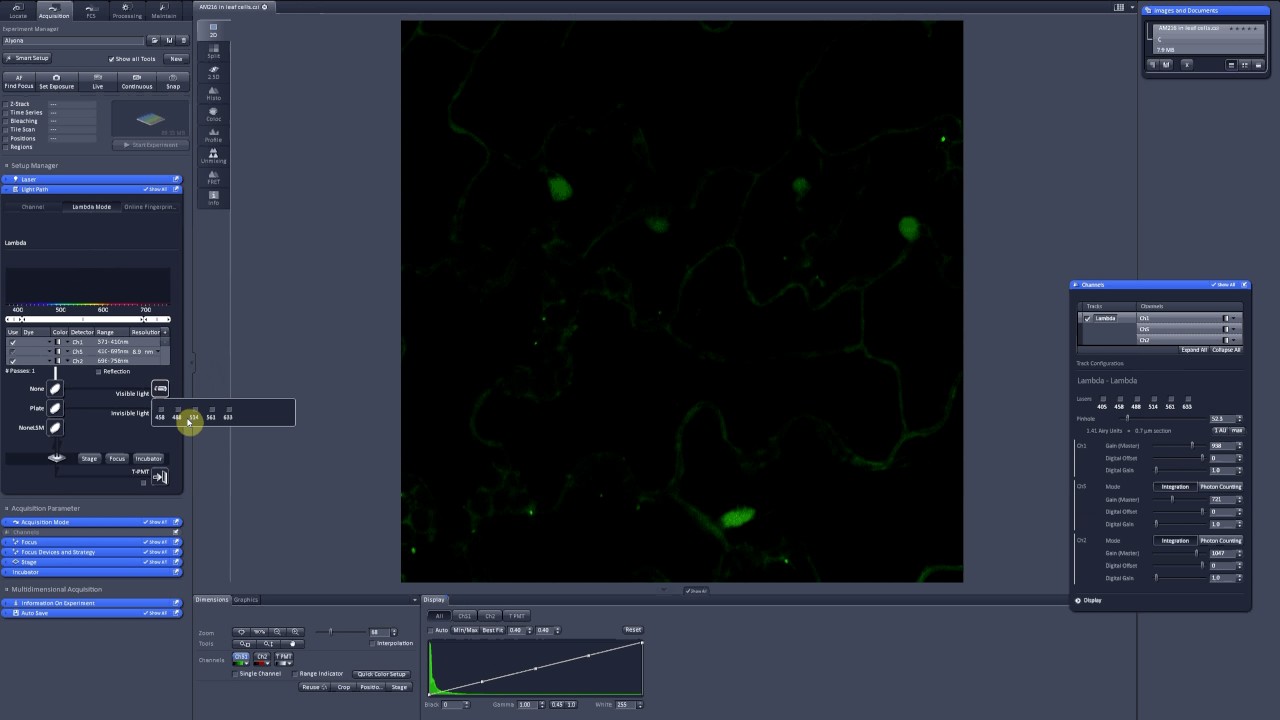This screenshot has height=720, width=1280.
Task: Start Continuous acquisition
Action: (x=137, y=82)
